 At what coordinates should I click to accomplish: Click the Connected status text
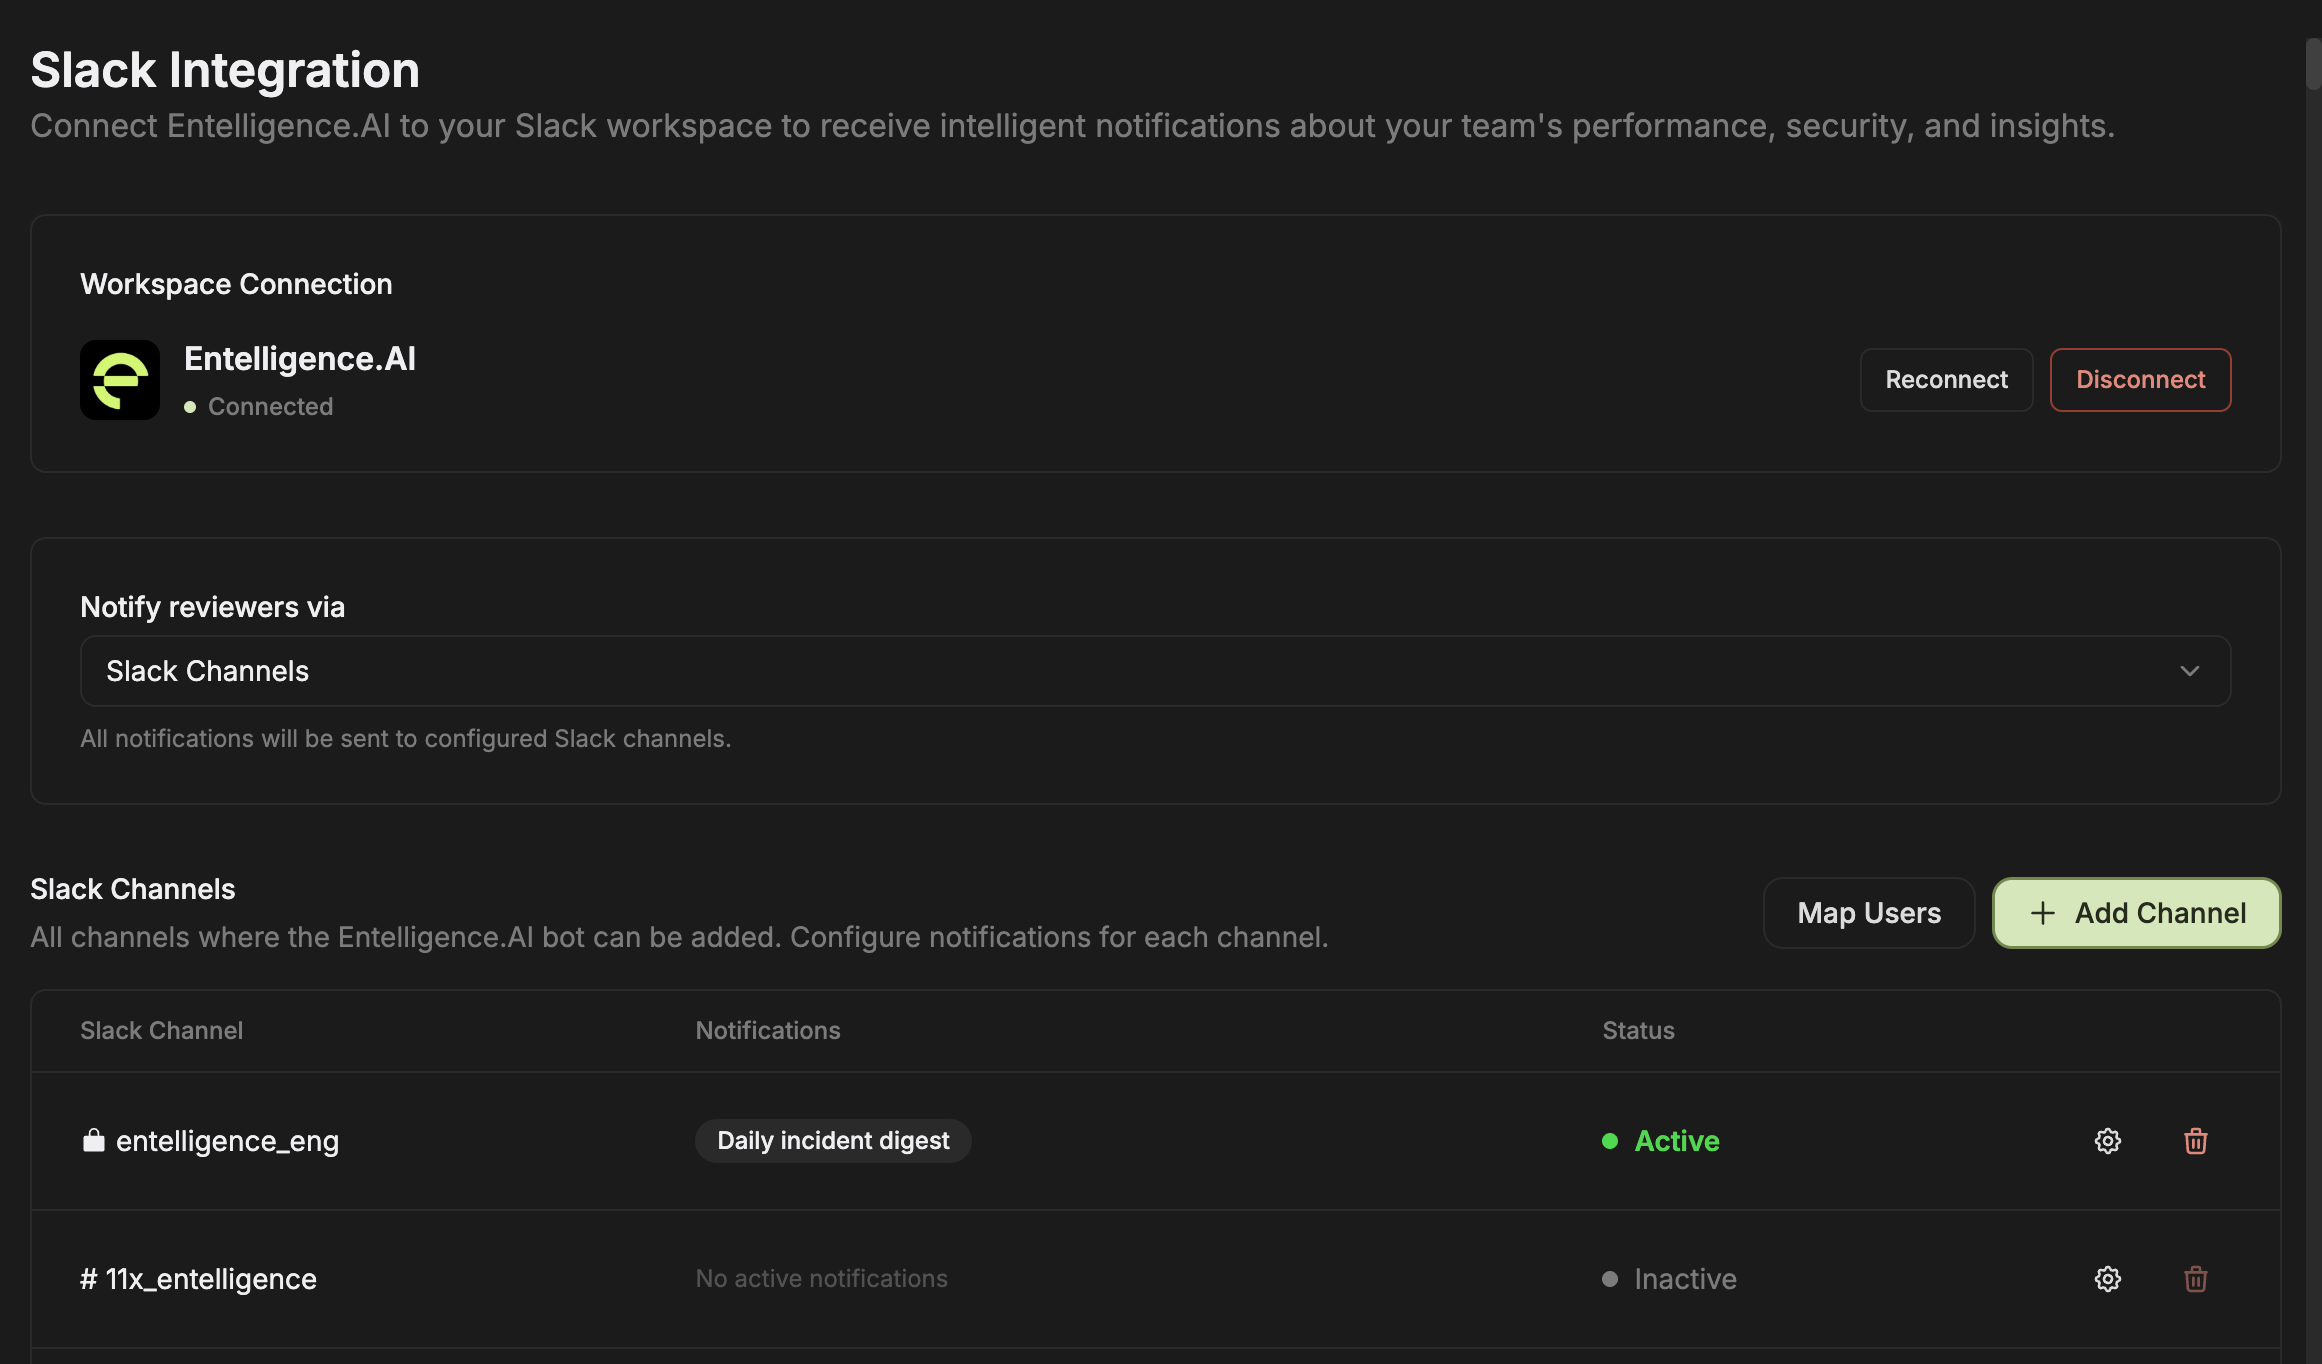pos(270,407)
